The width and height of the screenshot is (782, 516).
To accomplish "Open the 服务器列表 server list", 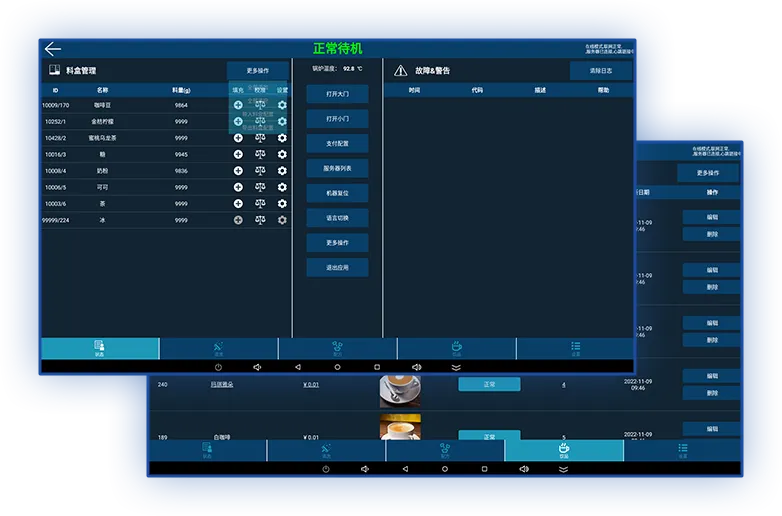I will pos(338,169).
